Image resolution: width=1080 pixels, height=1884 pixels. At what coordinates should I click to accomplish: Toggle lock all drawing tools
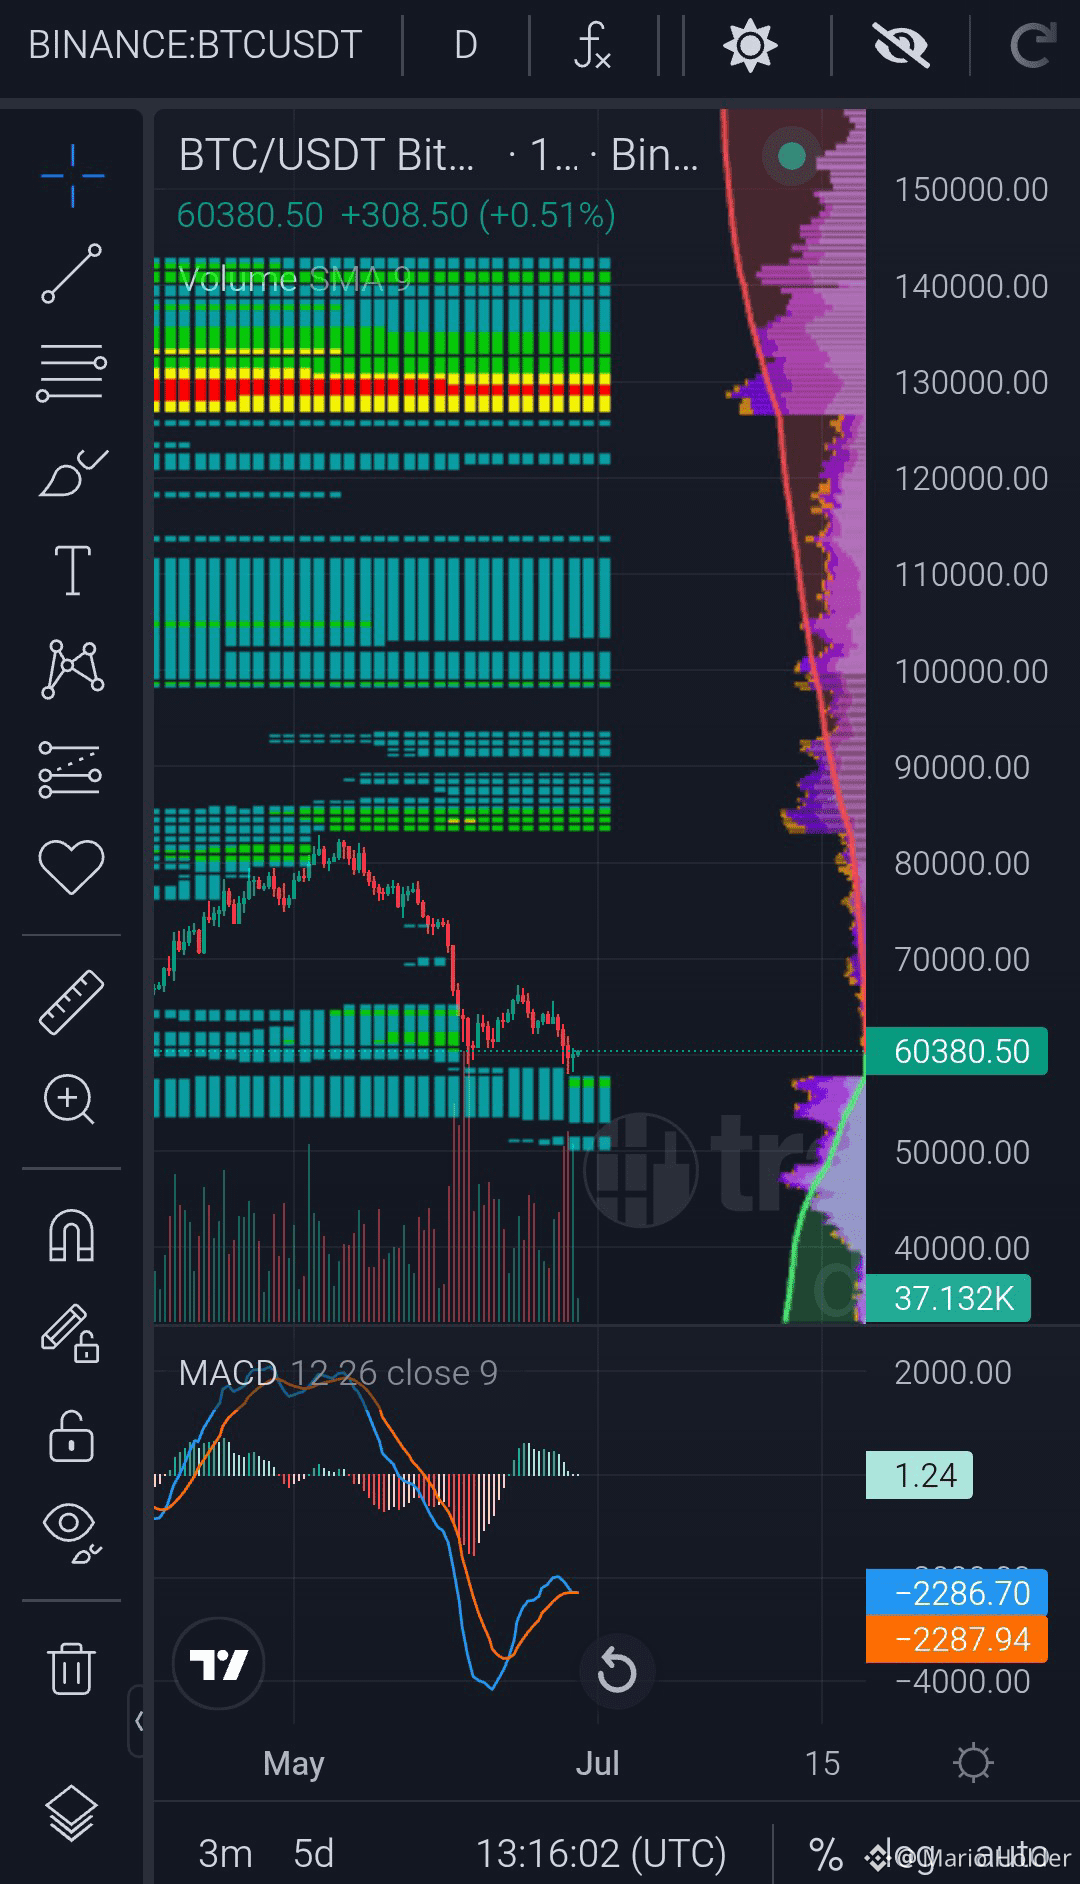(x=71, y=1436)
